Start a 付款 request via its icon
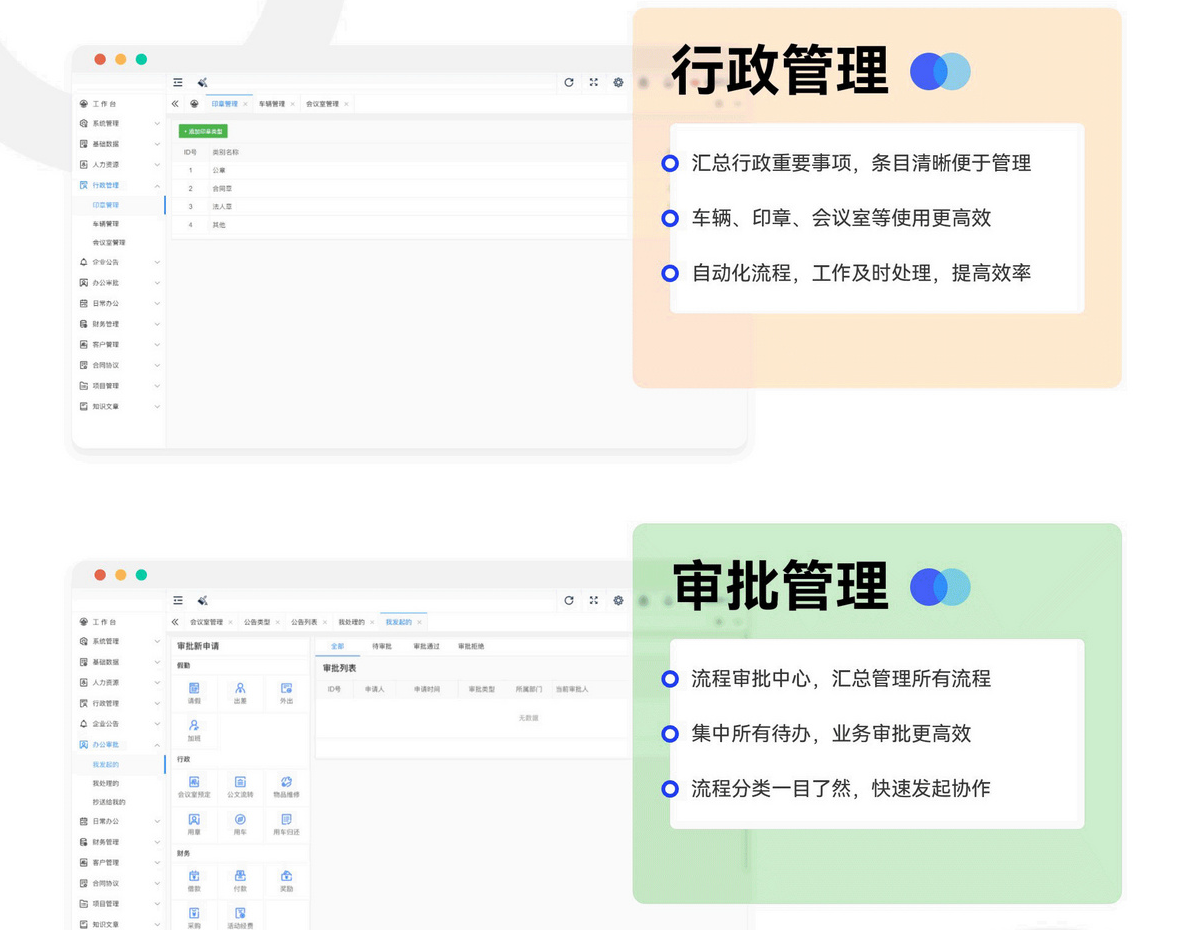The height and width of the screenshot is (930, 1196). 240,877
